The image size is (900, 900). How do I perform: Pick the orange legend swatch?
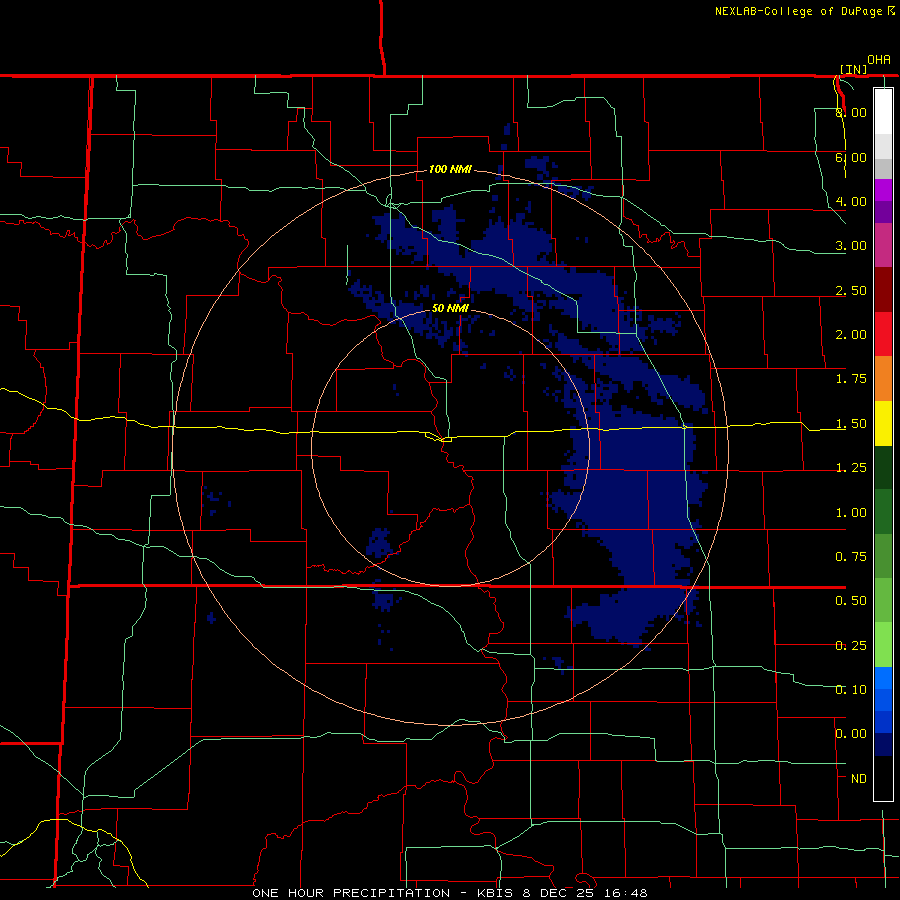tap(883, 379)
